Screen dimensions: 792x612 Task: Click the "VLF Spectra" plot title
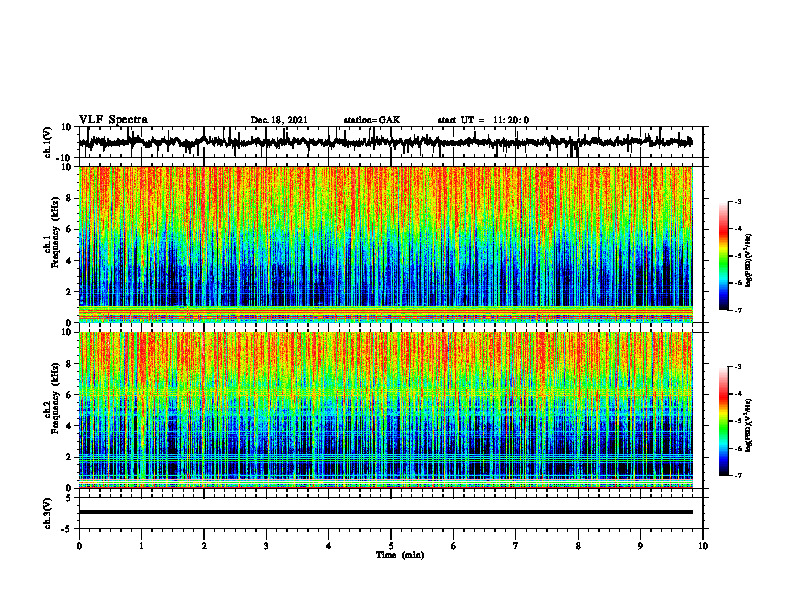[x=113, y=119]
